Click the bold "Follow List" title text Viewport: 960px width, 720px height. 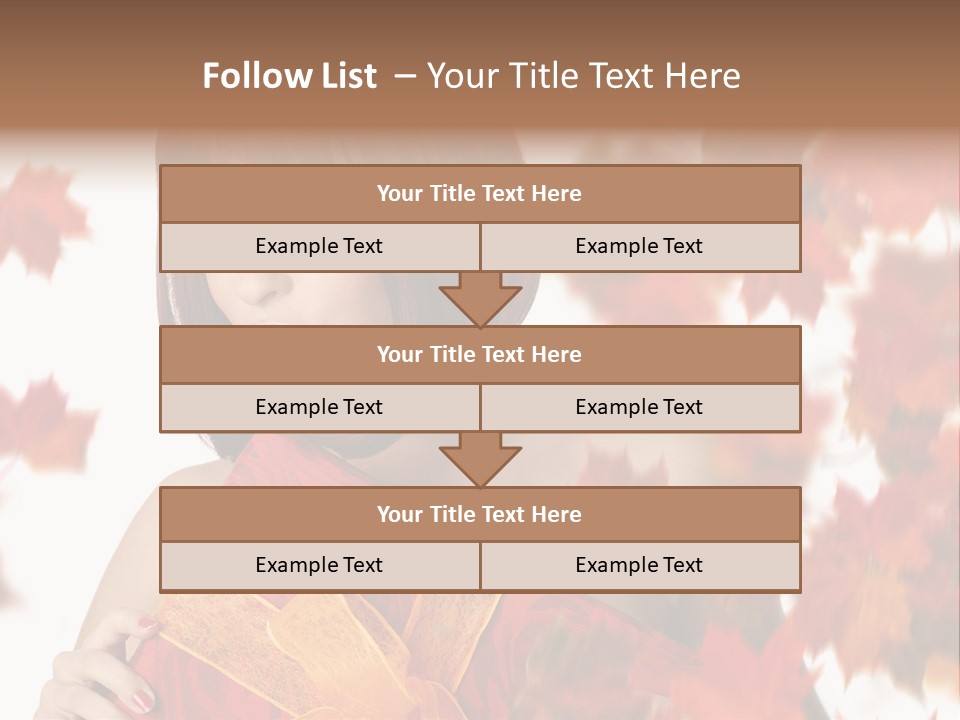coord(289,76)
